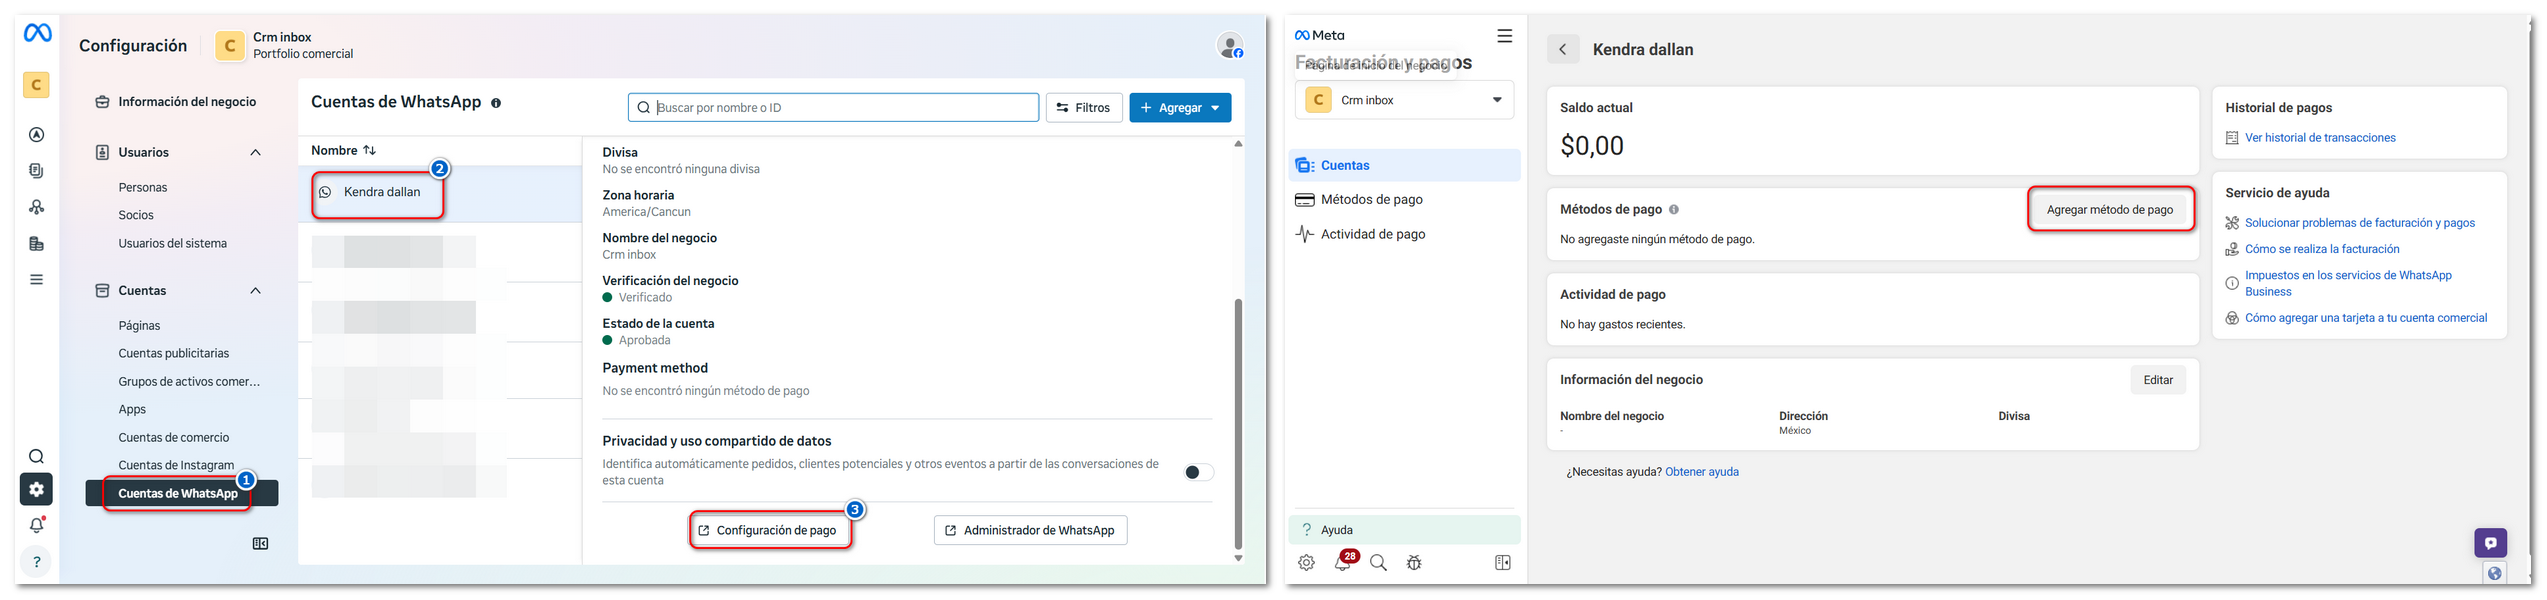Screen dimensions: 2547x600
Task: Open the help question mark icon
Action: click(37, 562)
